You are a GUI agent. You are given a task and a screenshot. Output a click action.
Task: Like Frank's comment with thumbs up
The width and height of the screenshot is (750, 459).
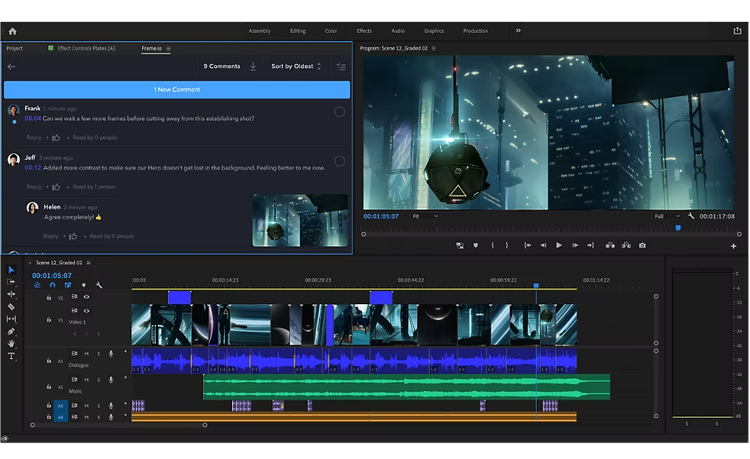(x=56, y=137)
